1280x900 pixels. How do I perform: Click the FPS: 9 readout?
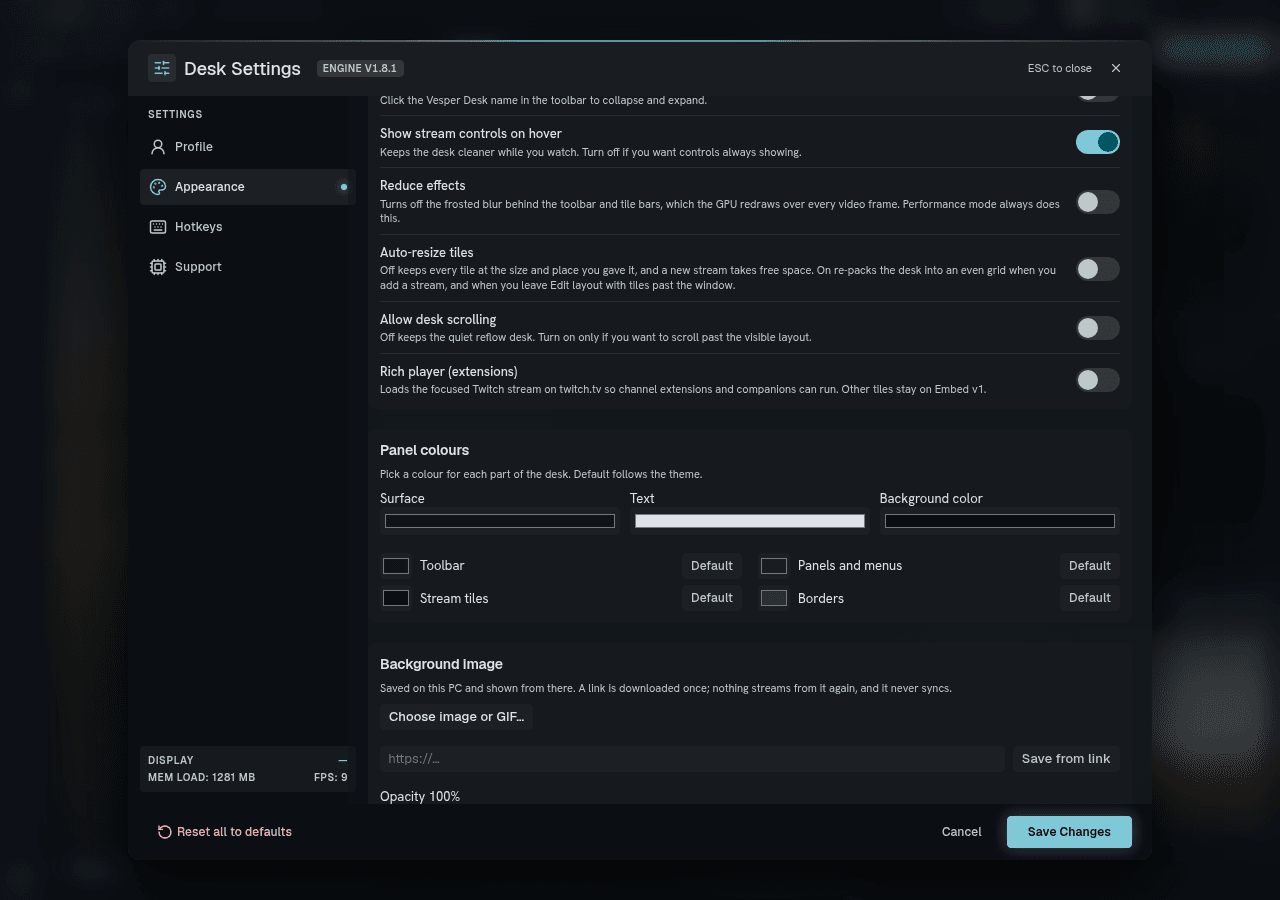click(x=331, y=777)
